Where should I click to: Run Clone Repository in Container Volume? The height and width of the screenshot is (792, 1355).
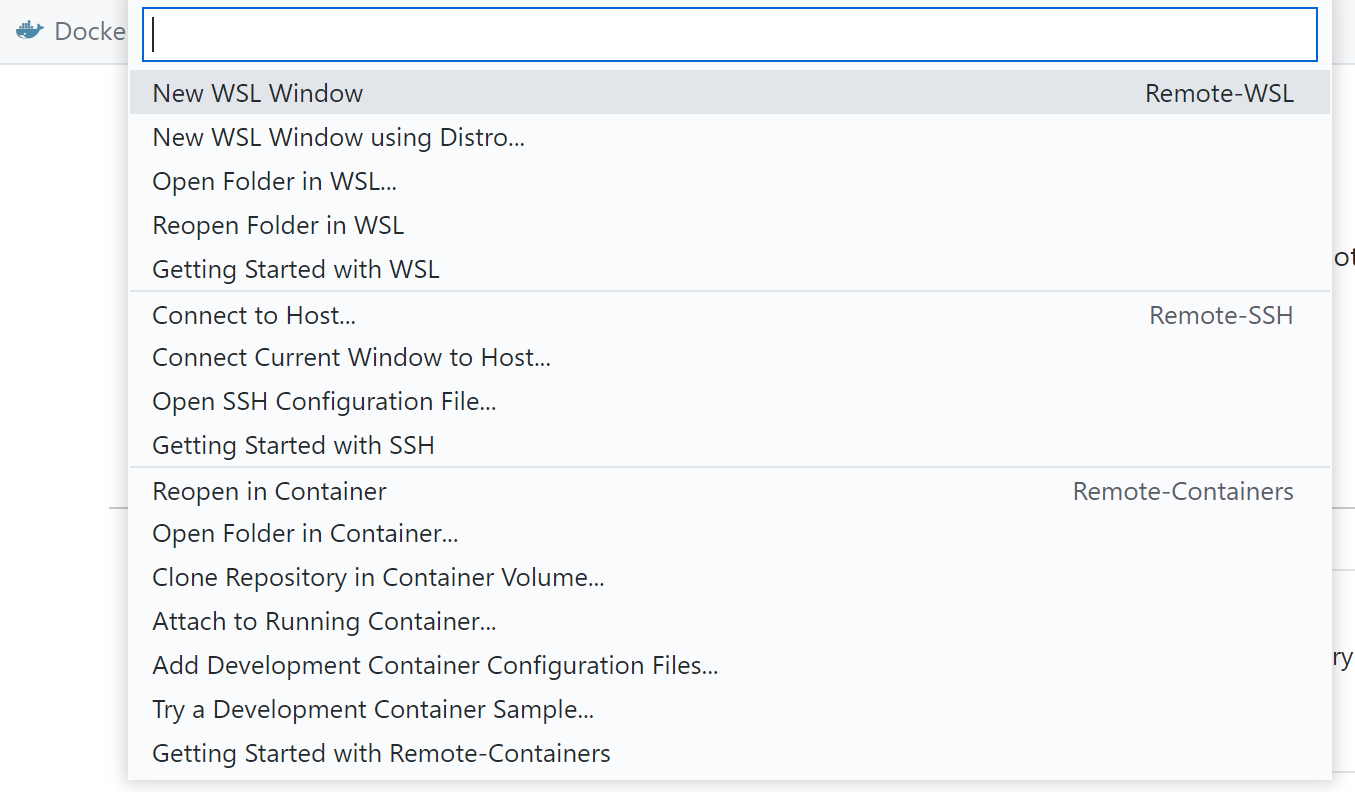pyautogui.click(x=730, y=577)
